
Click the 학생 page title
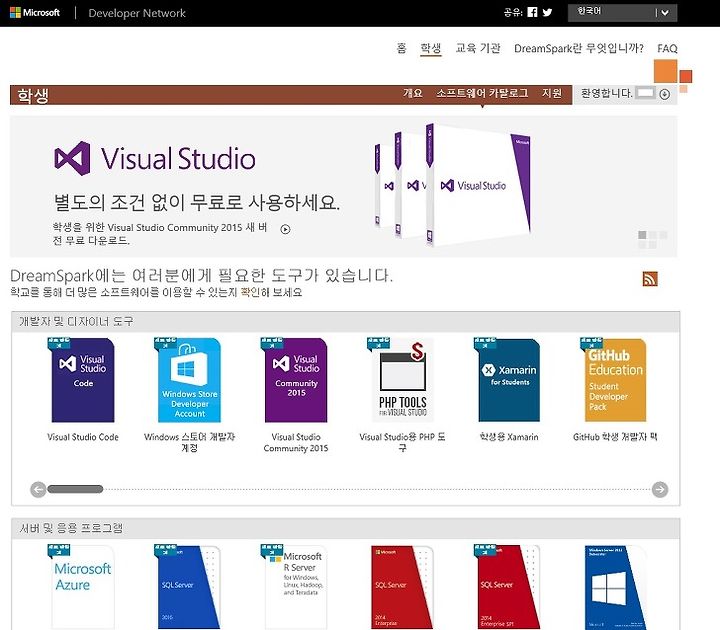coord(33,96)
